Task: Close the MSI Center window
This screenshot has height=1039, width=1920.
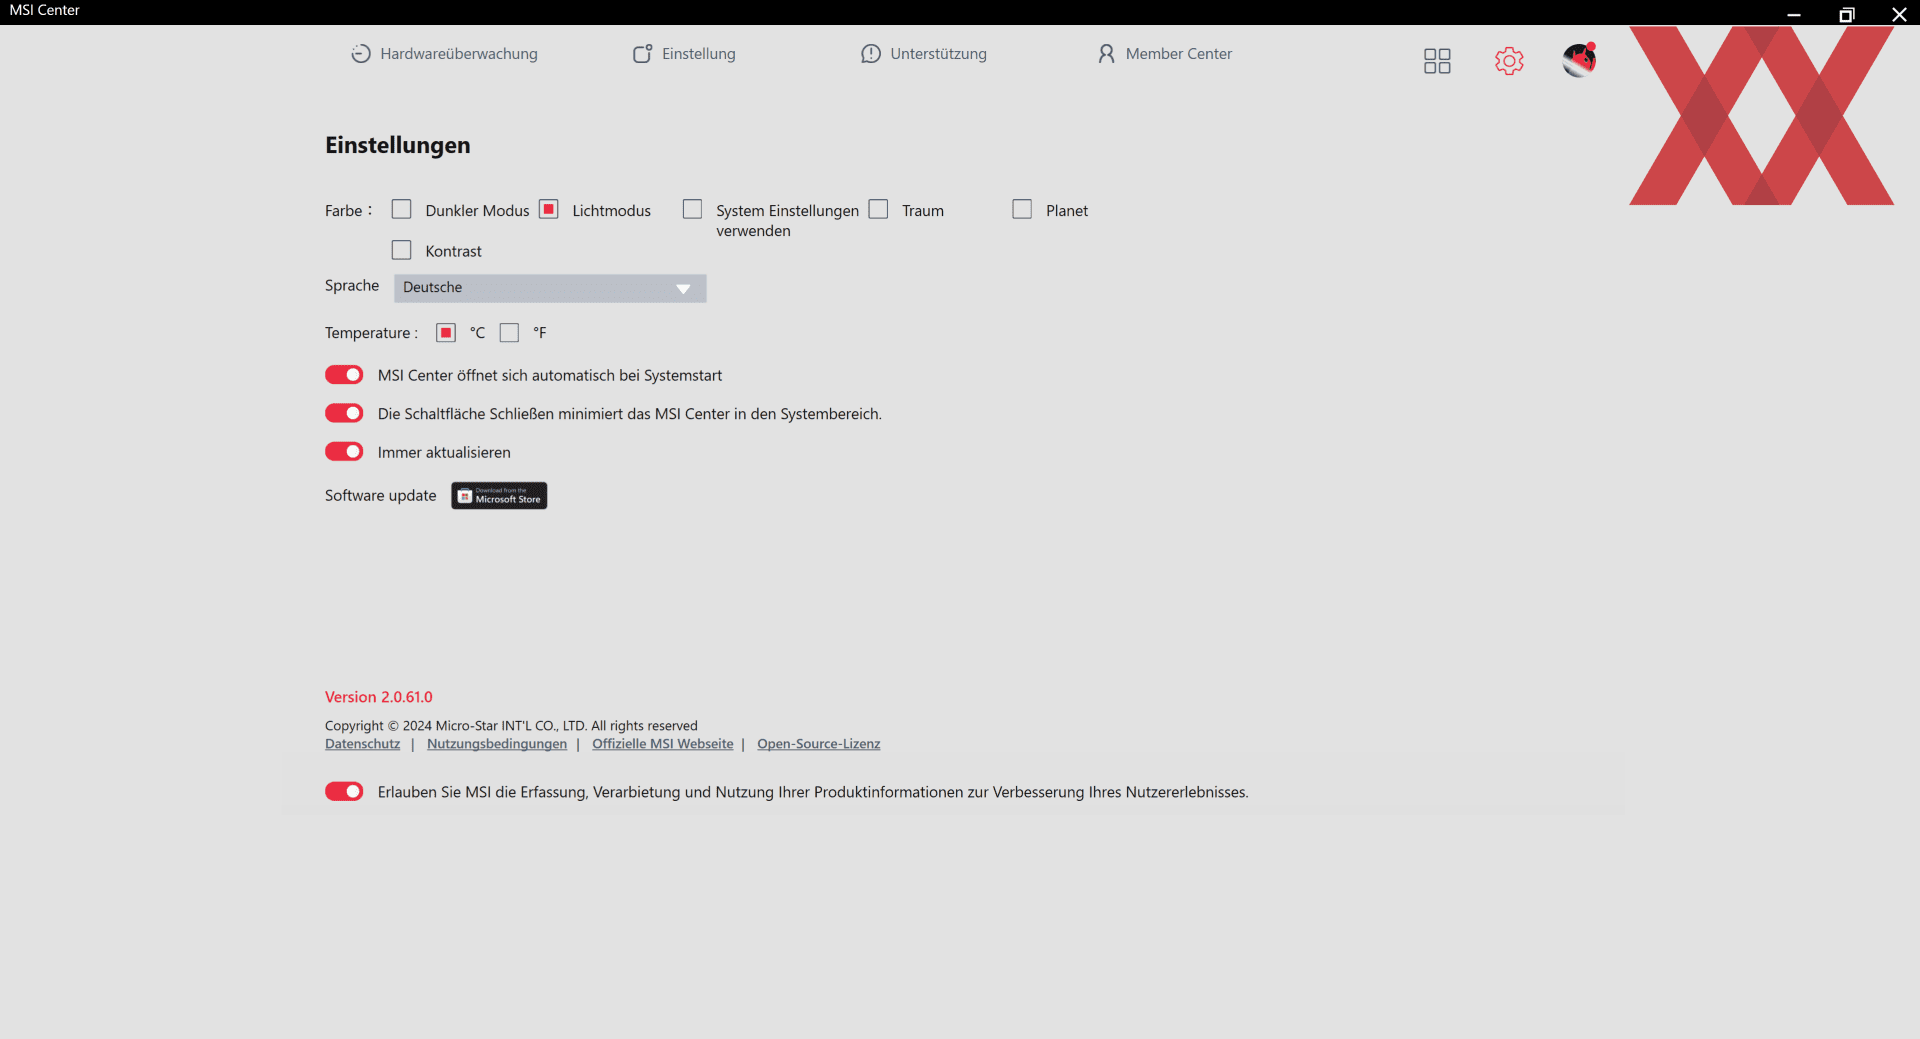Action: click(x=1899, y=13)
